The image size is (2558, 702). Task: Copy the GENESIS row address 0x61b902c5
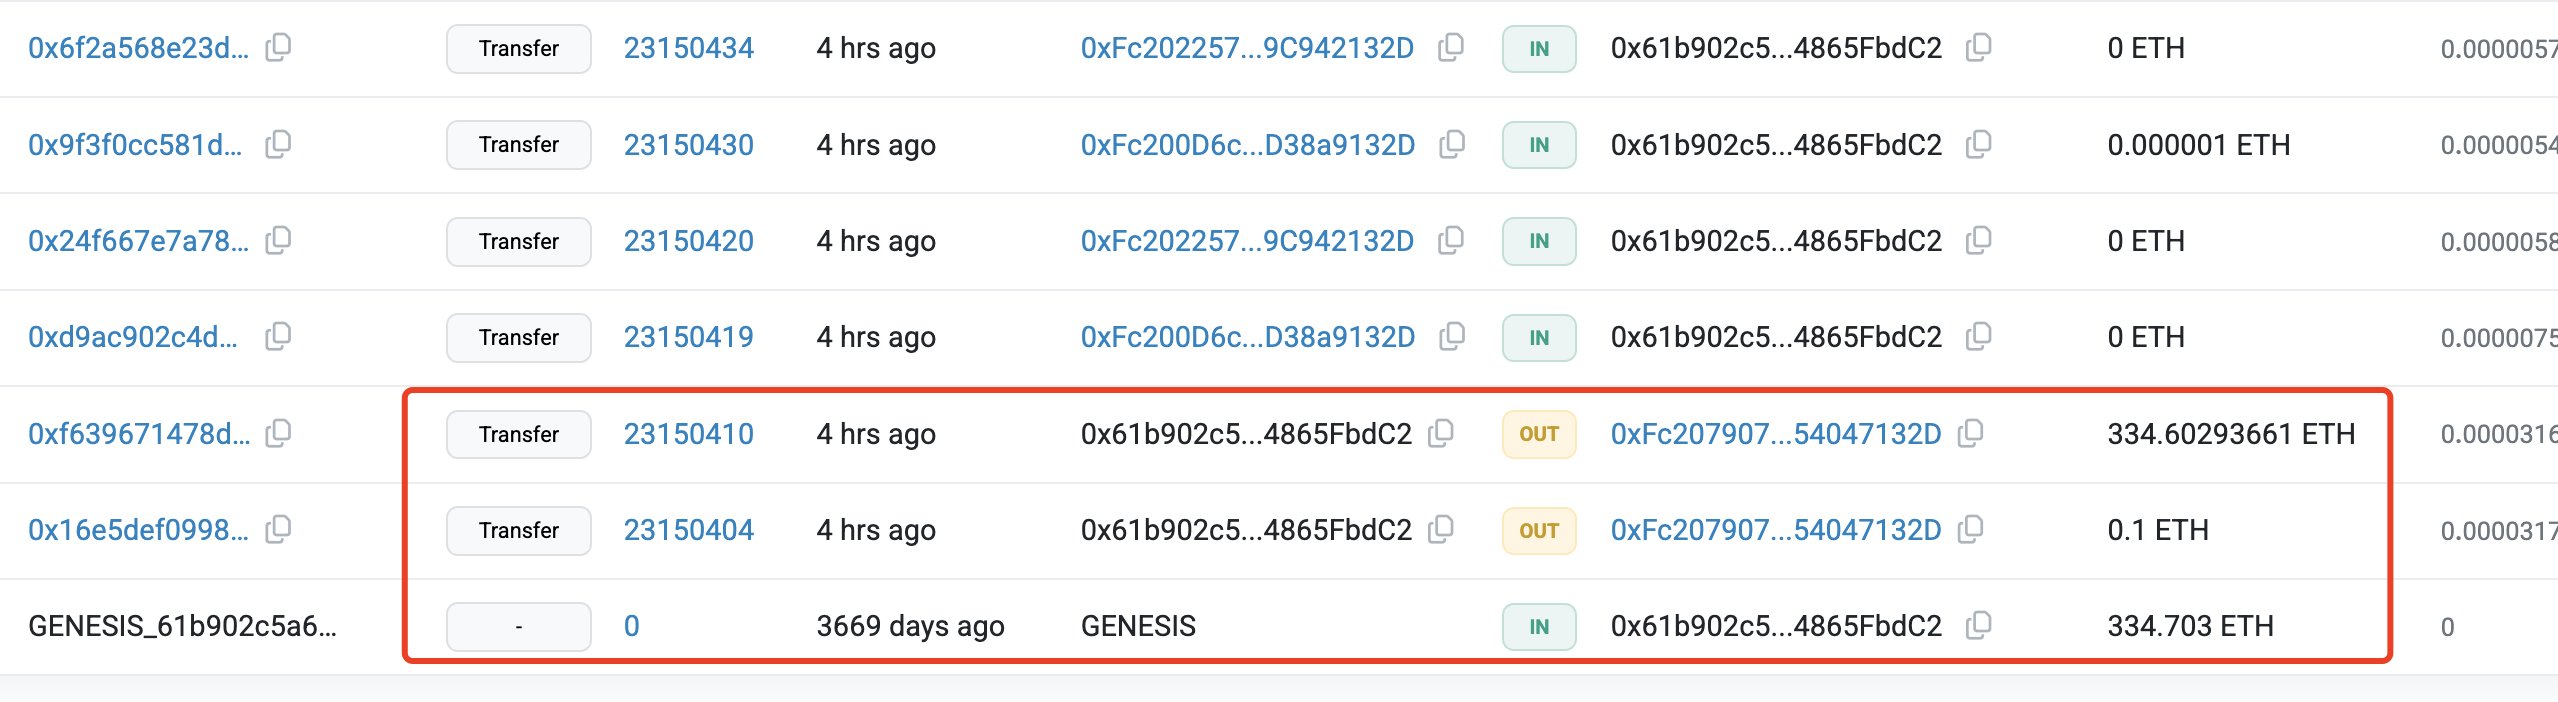[1972, 626]
